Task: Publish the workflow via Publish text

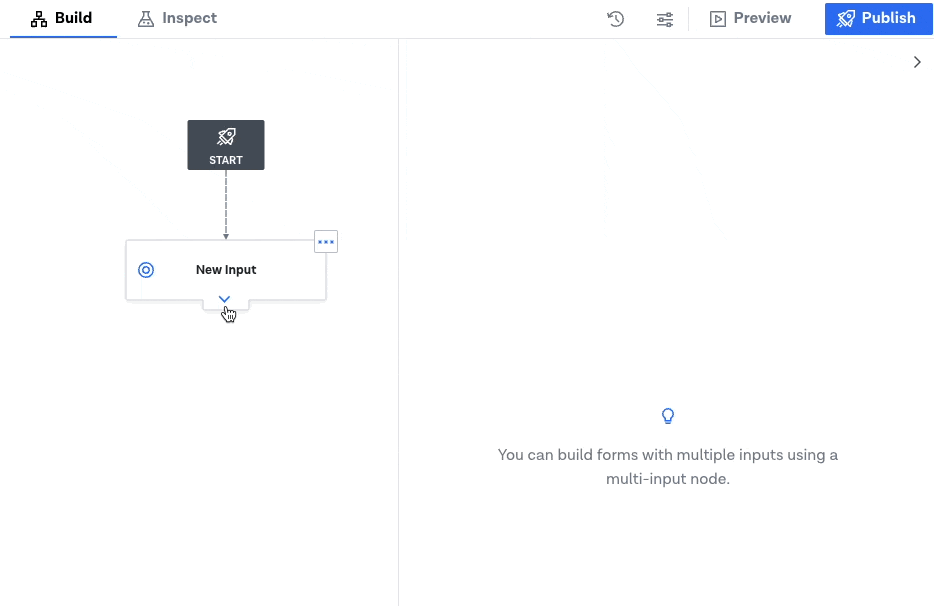Action: click(x=888, y=18)
